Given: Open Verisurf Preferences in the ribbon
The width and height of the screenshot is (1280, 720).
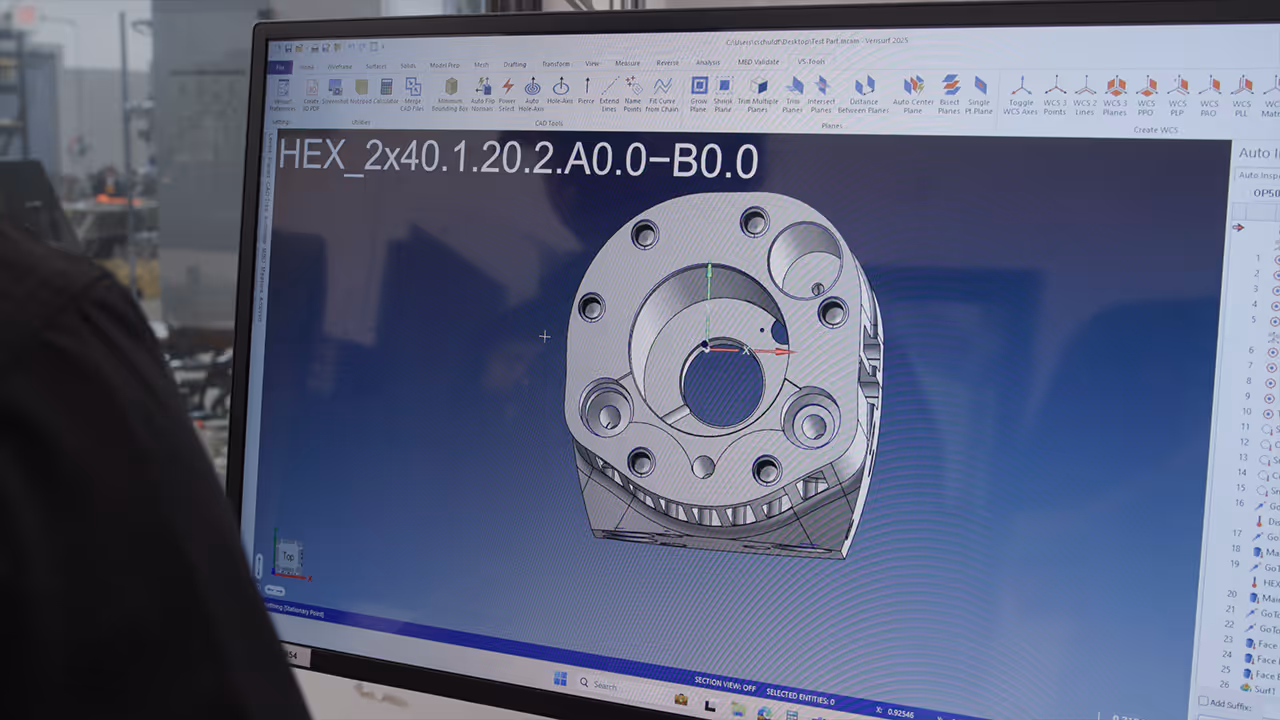Looking at the screenshot, I should [283, 96].
